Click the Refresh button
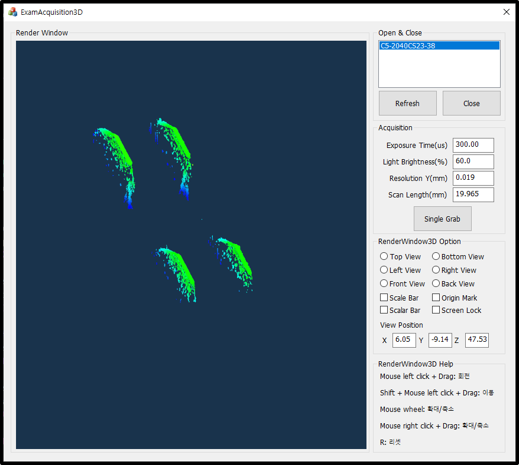The width and height of the screenshot is (519, 465). 408,103
